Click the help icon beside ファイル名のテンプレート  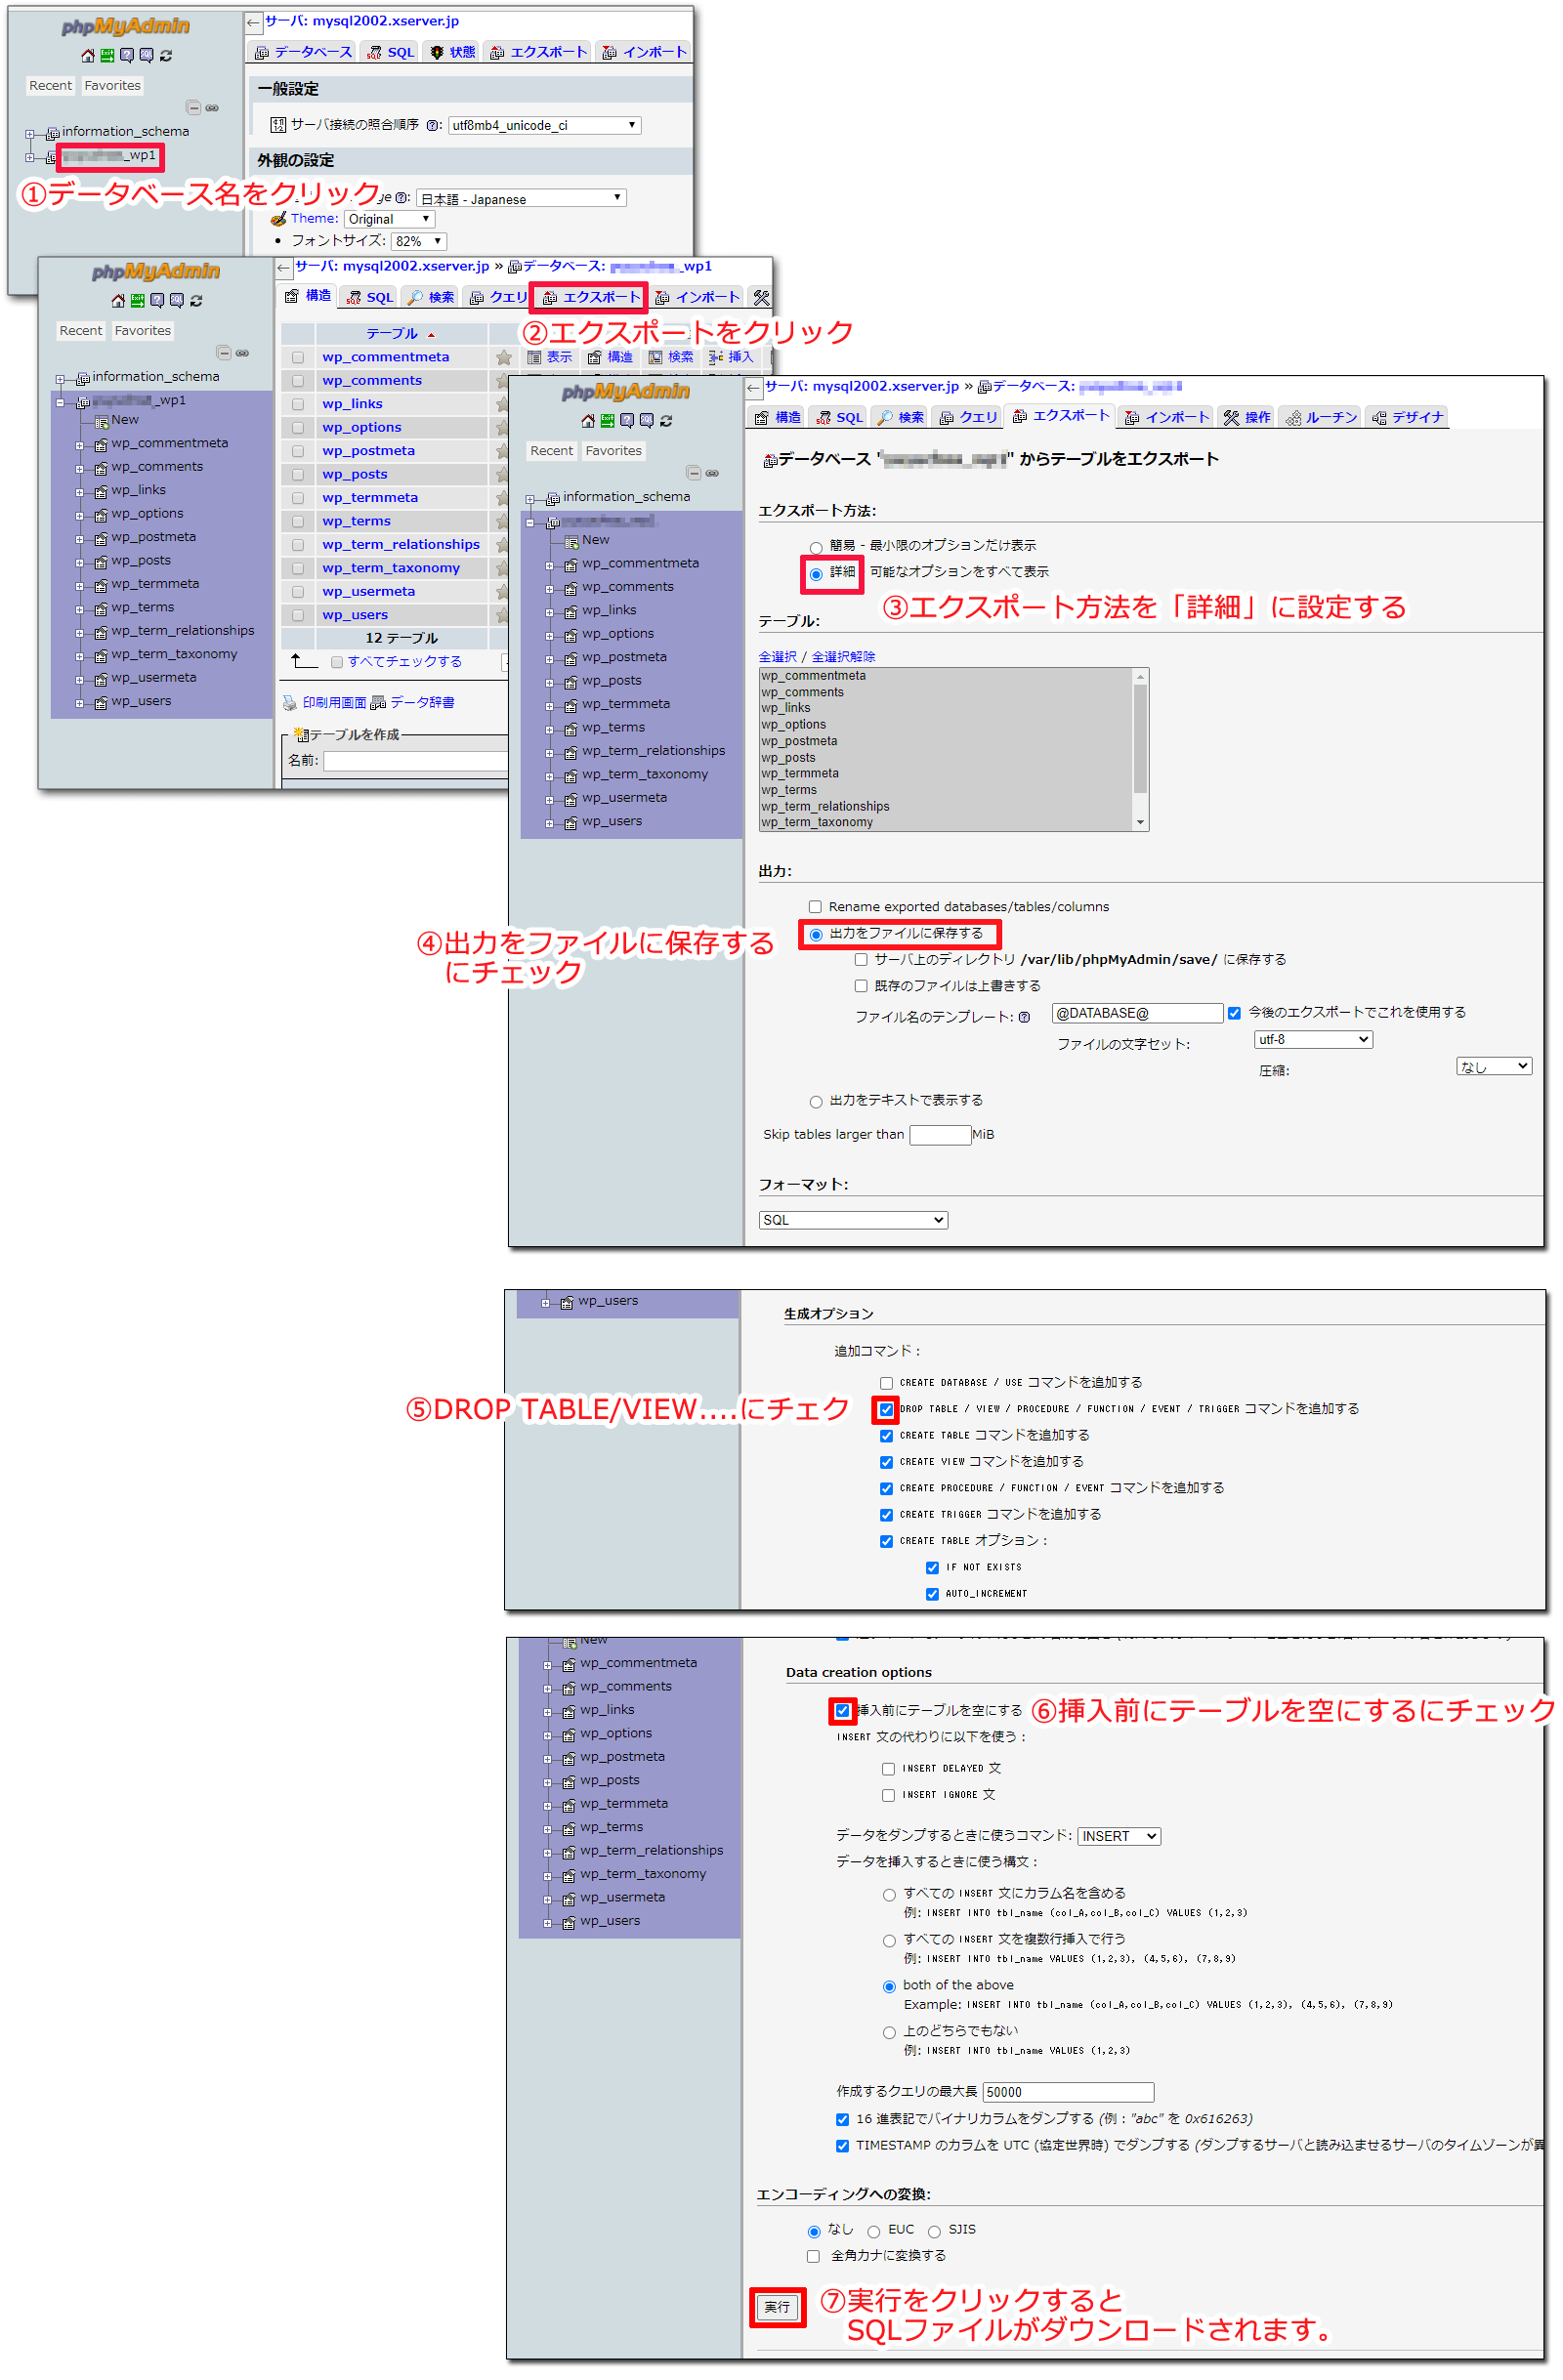pos(1025,1018)
